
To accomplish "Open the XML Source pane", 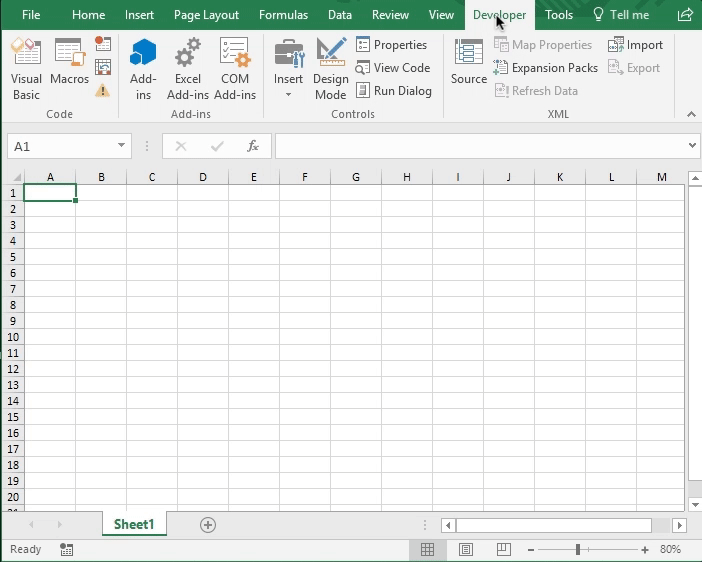I will coord(469,61).
